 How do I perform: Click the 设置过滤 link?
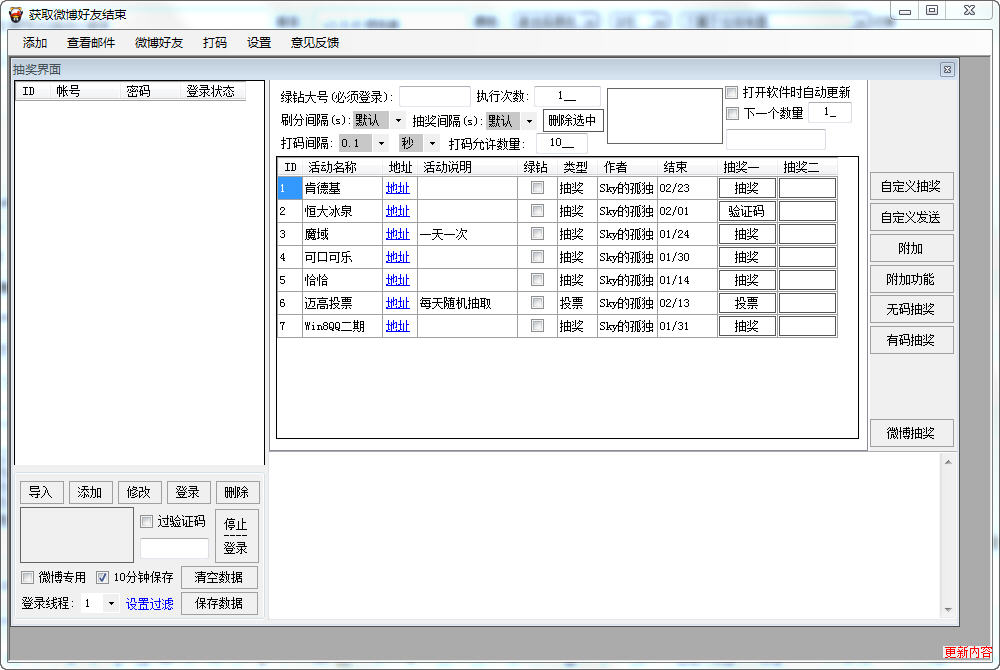[149, 604]
